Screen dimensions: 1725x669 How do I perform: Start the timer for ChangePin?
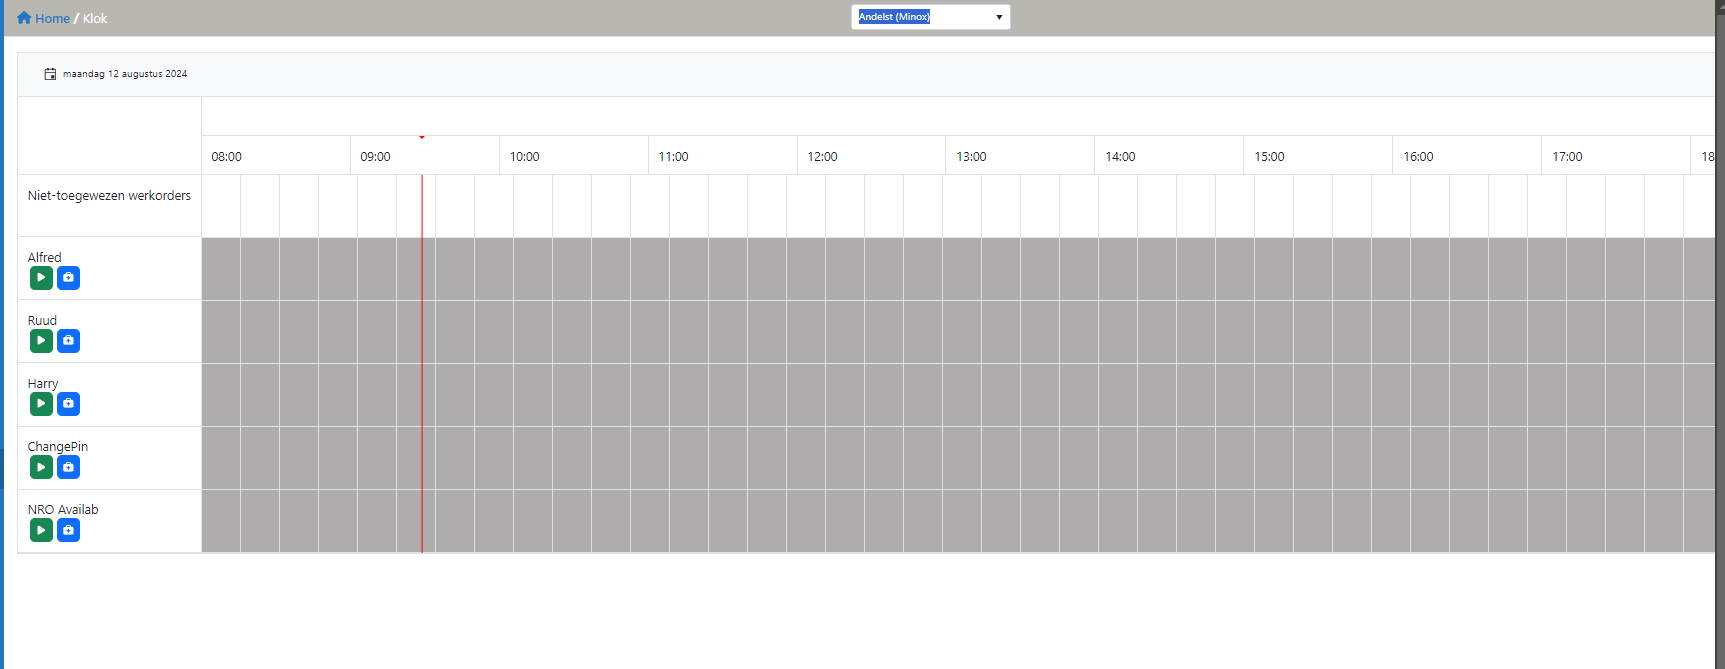coord(41,467)
